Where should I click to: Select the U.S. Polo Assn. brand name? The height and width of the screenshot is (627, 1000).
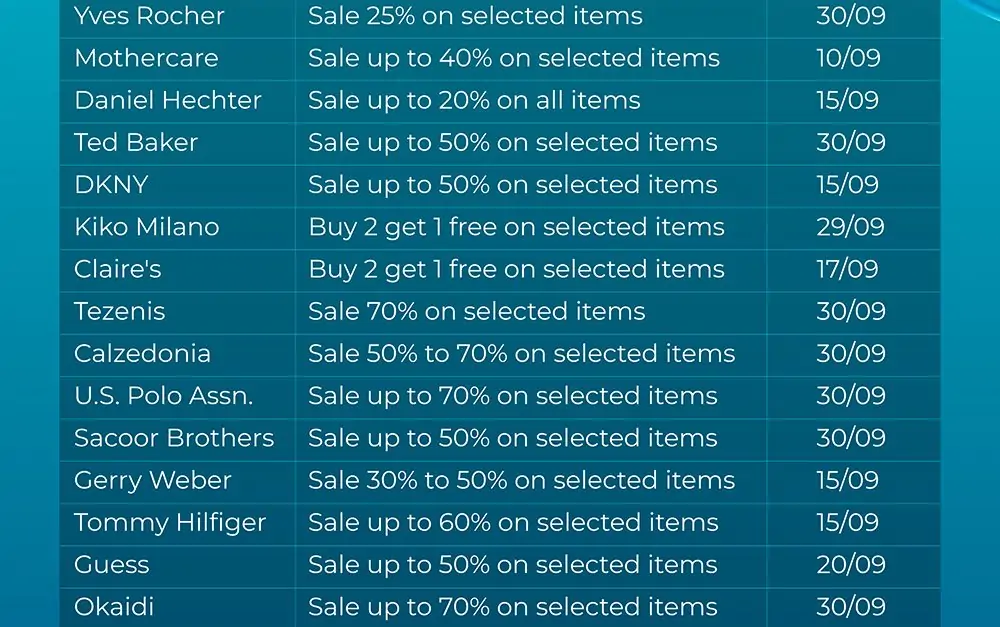tap(163, 396)
